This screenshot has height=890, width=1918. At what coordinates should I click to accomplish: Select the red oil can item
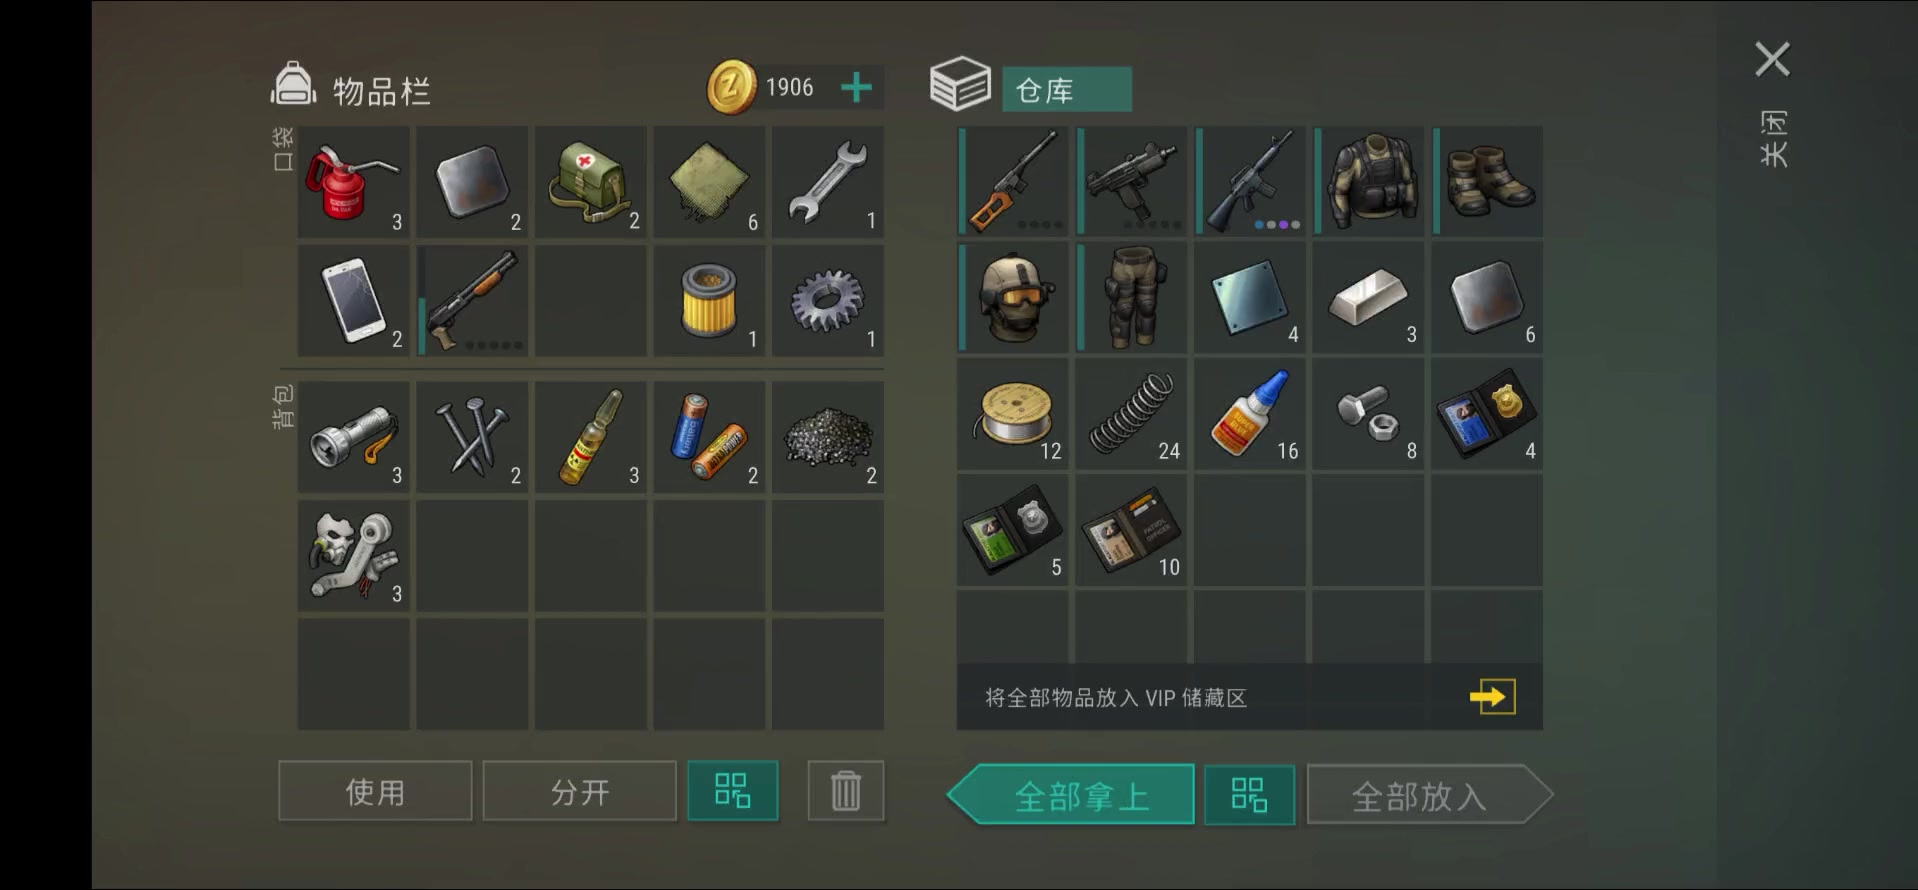(x=354, y=182)
